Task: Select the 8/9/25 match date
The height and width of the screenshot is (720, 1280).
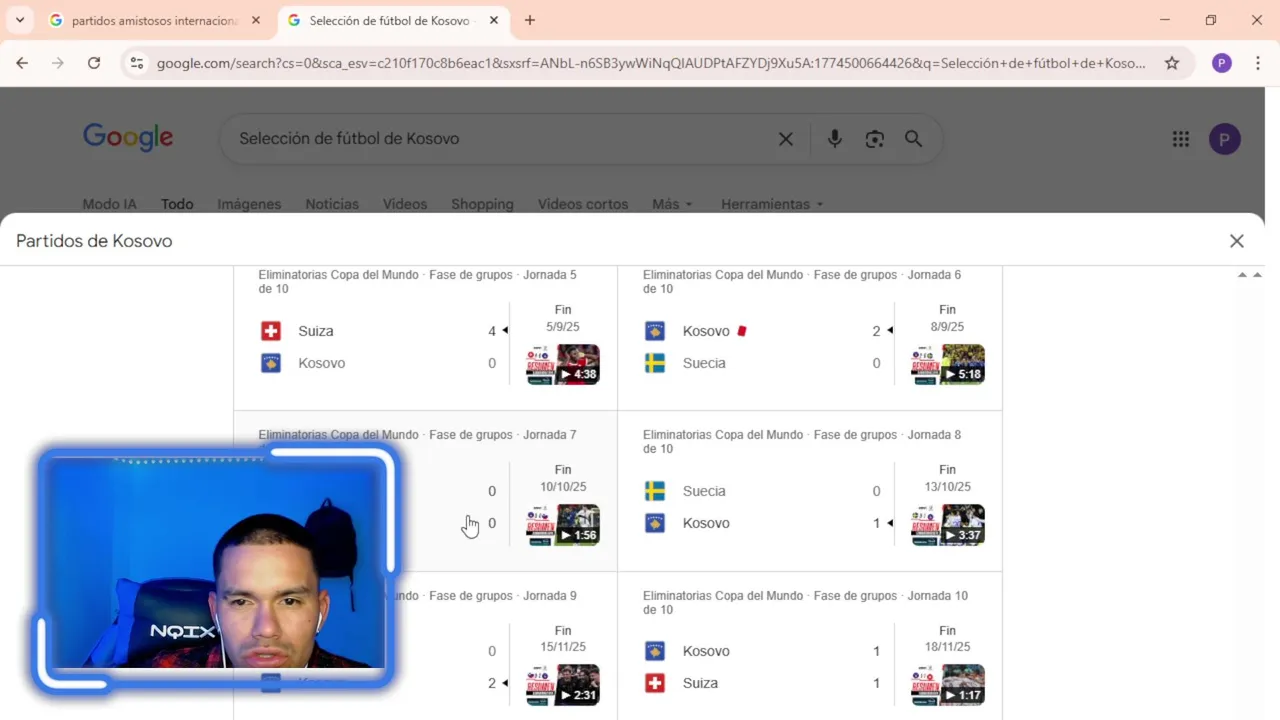Action: (x=948, y=327)
